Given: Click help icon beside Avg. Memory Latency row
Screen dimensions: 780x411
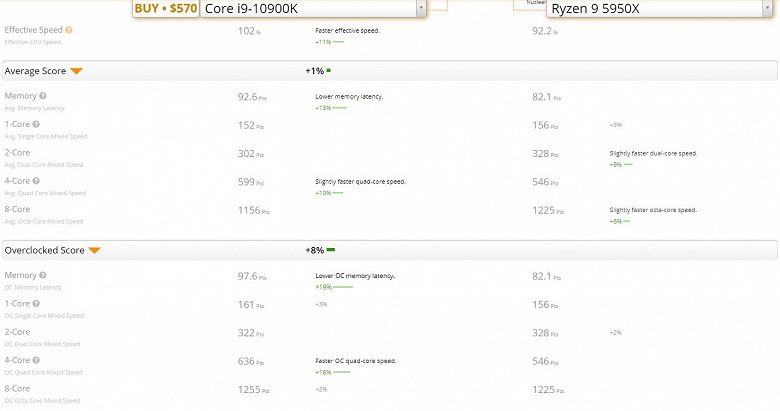Looking at the screenshot, I should (x=43, y=96).
